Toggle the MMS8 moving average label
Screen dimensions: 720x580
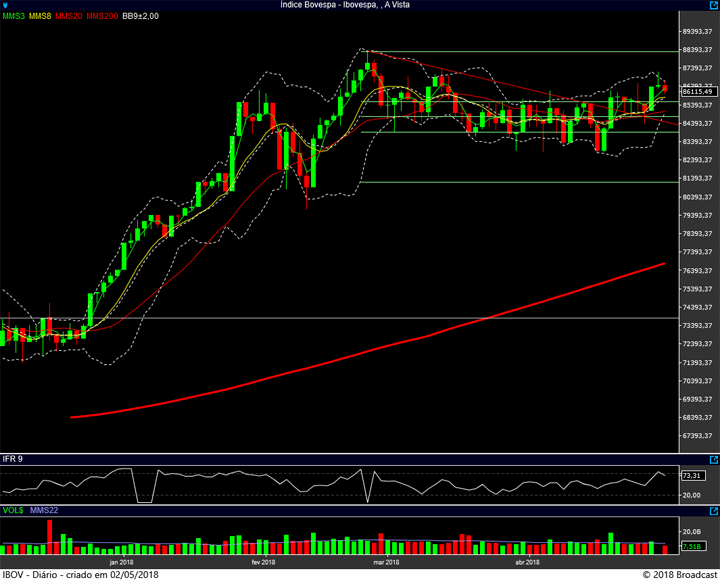[41, 17]
